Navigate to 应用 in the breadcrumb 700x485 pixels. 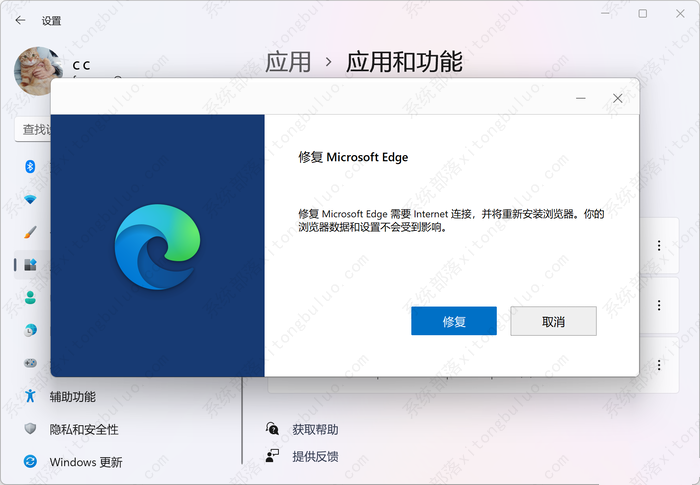pos(288,62)
